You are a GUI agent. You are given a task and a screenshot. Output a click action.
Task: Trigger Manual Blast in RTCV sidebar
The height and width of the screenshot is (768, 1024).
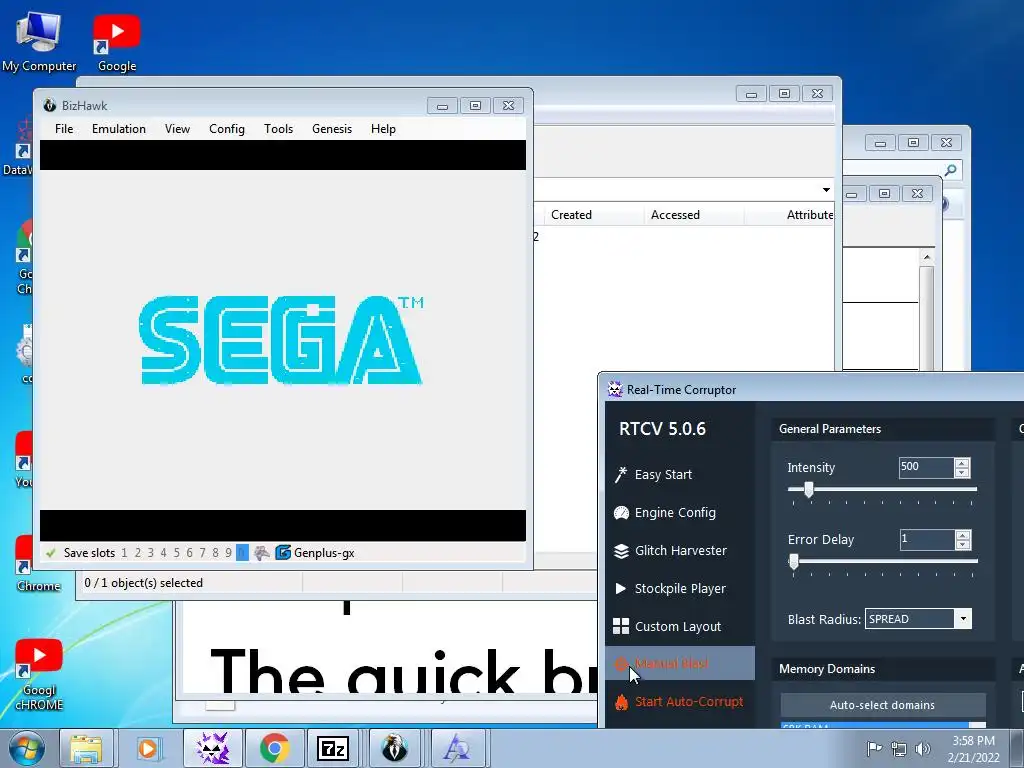[x=679, y=664]
